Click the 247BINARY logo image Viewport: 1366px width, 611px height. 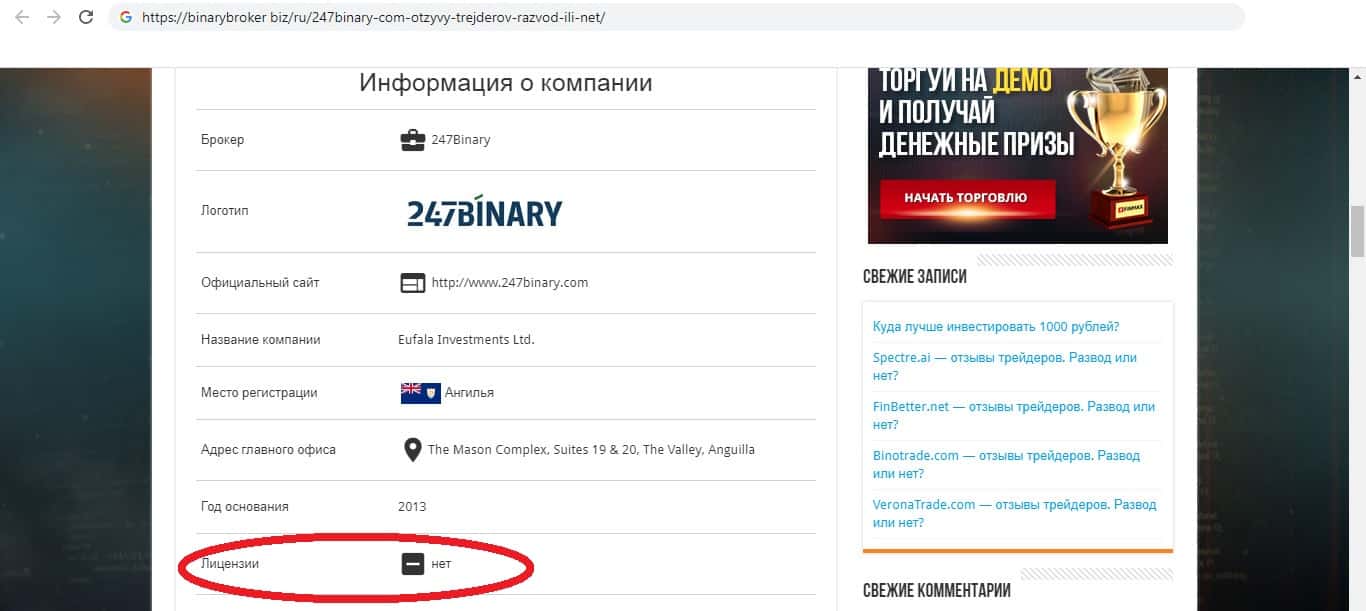point(485,212)
